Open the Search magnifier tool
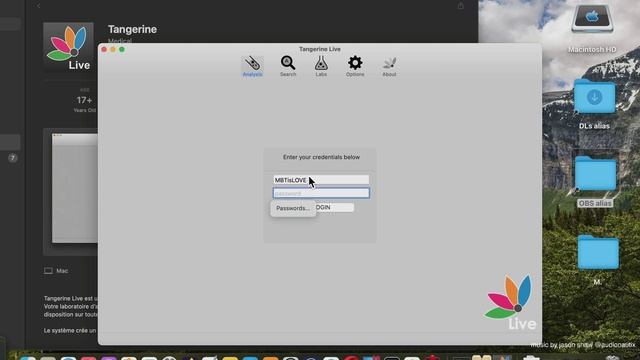The width and height of the screenshot is (640, 360). (x=288, y=67)
